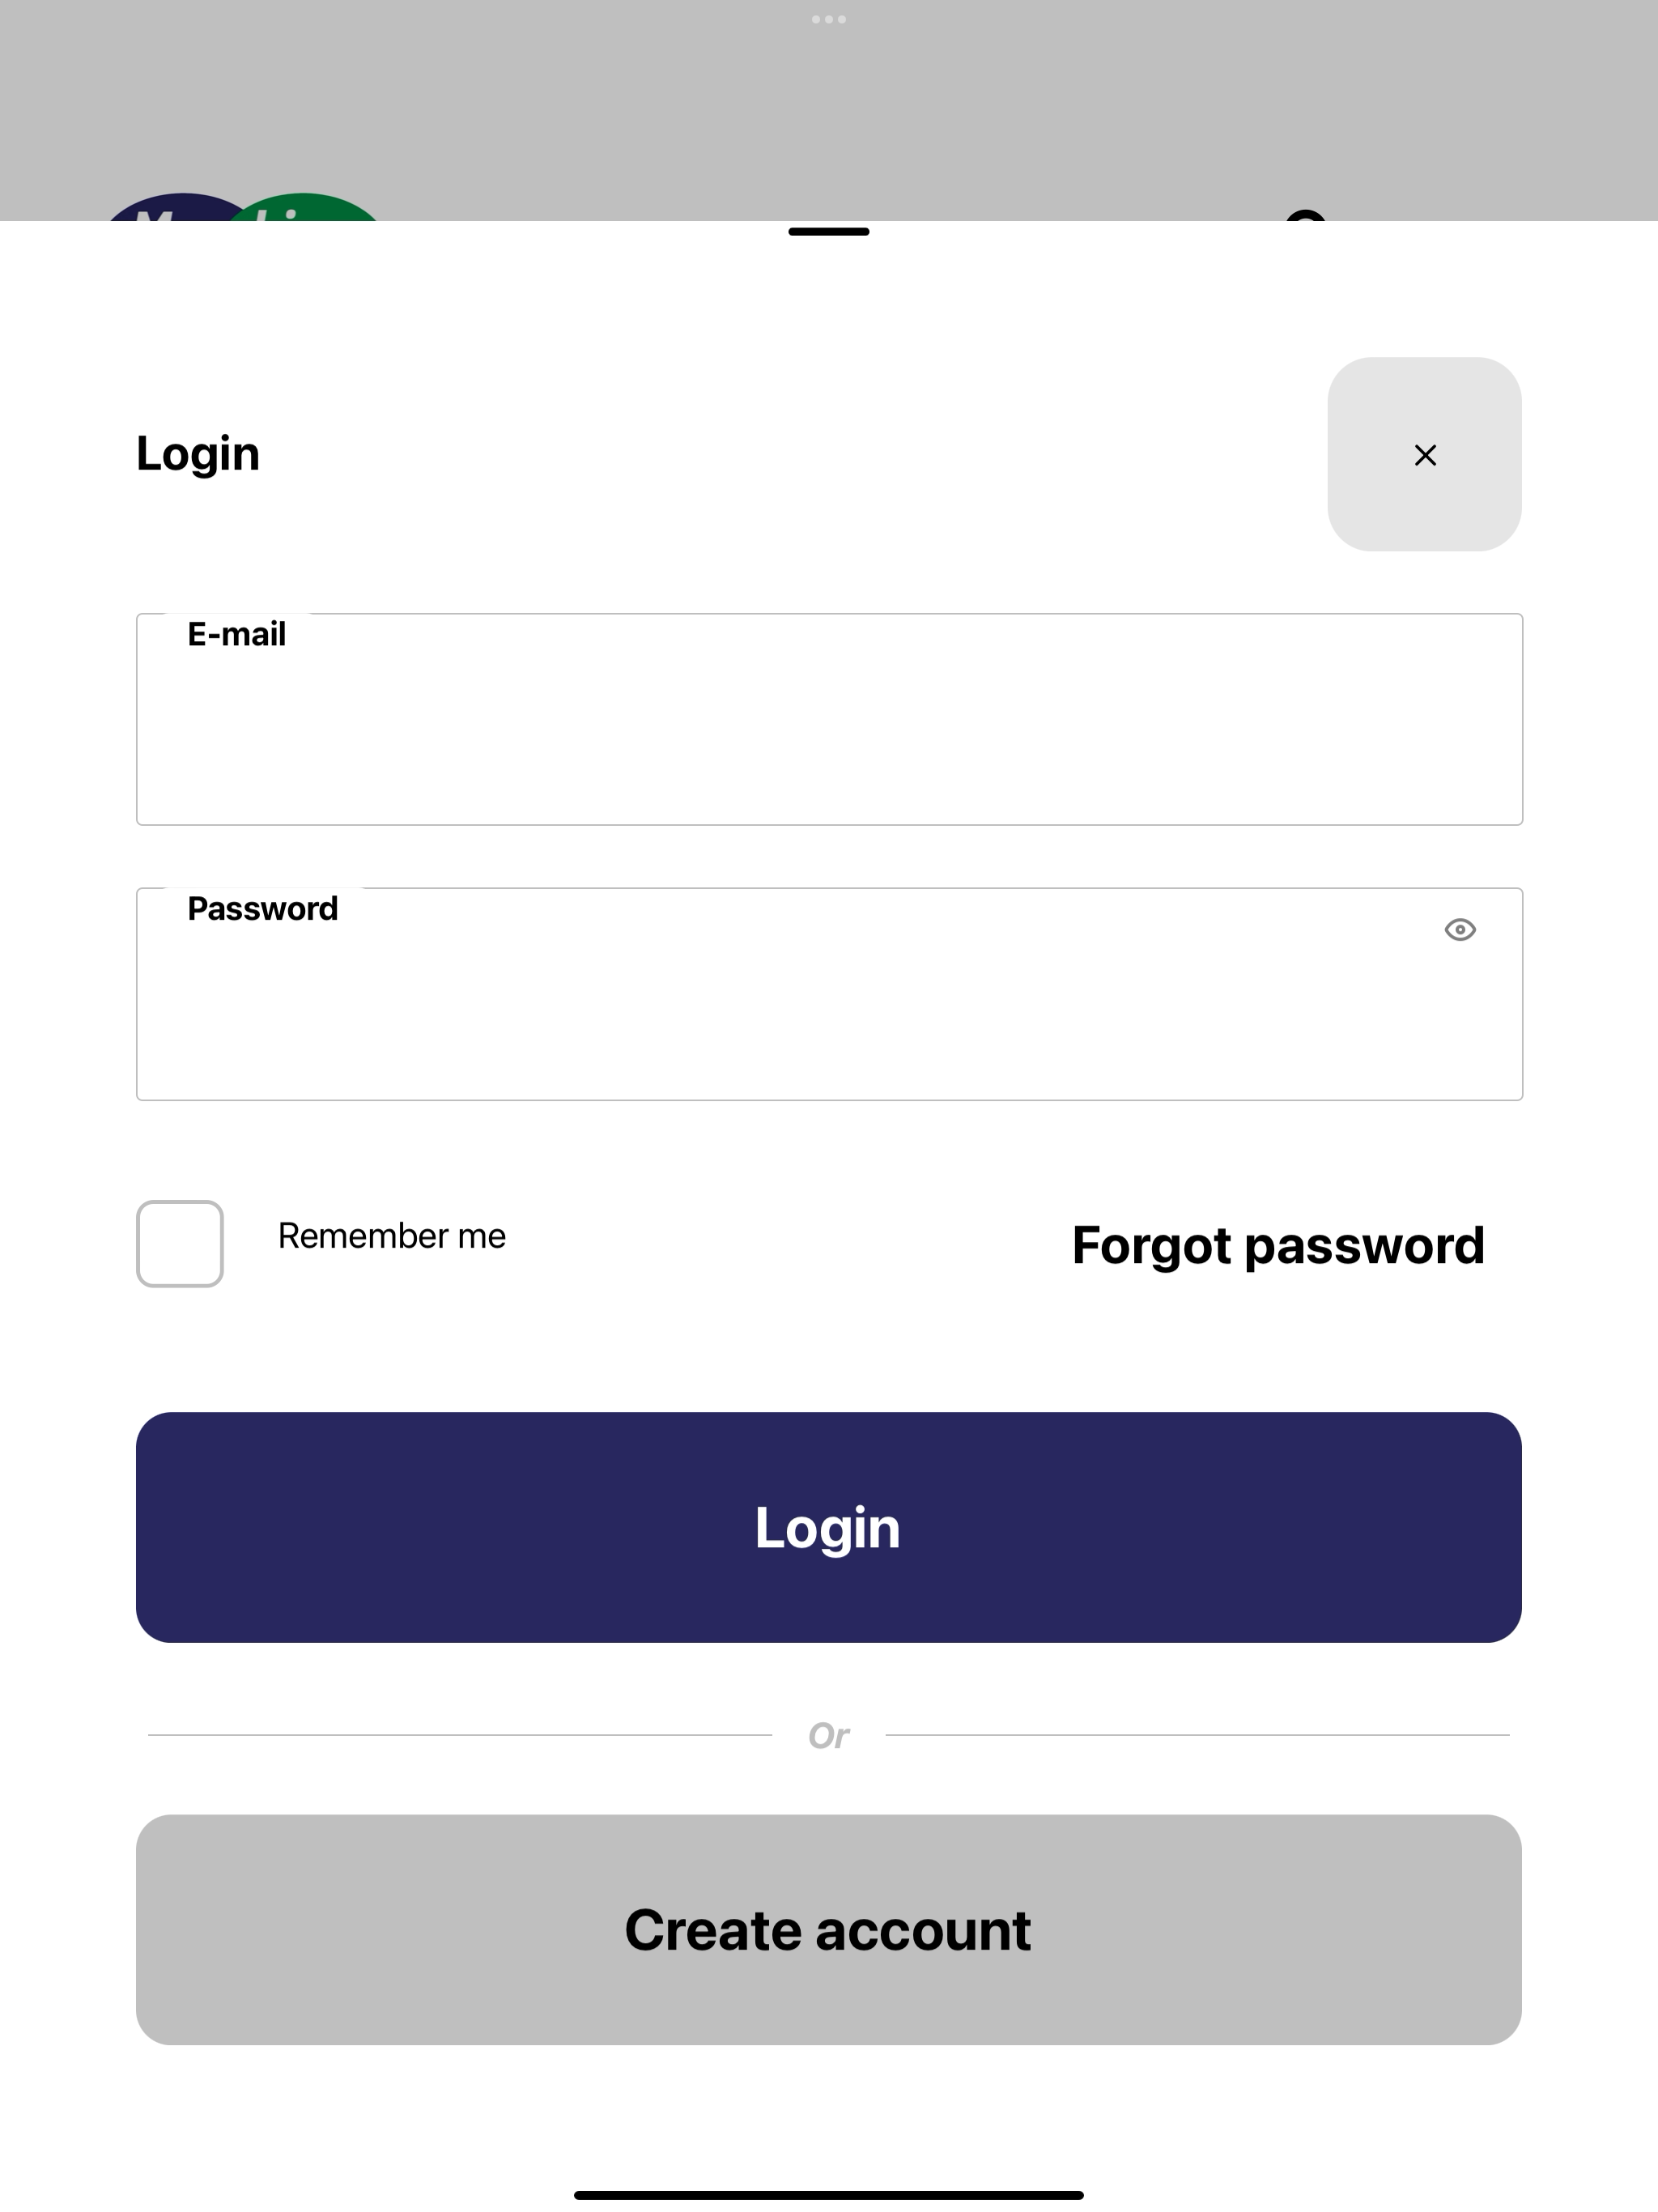Tap the Password field label
1658x2212 pixels.
pyautogui.click(x=263, y=908)
